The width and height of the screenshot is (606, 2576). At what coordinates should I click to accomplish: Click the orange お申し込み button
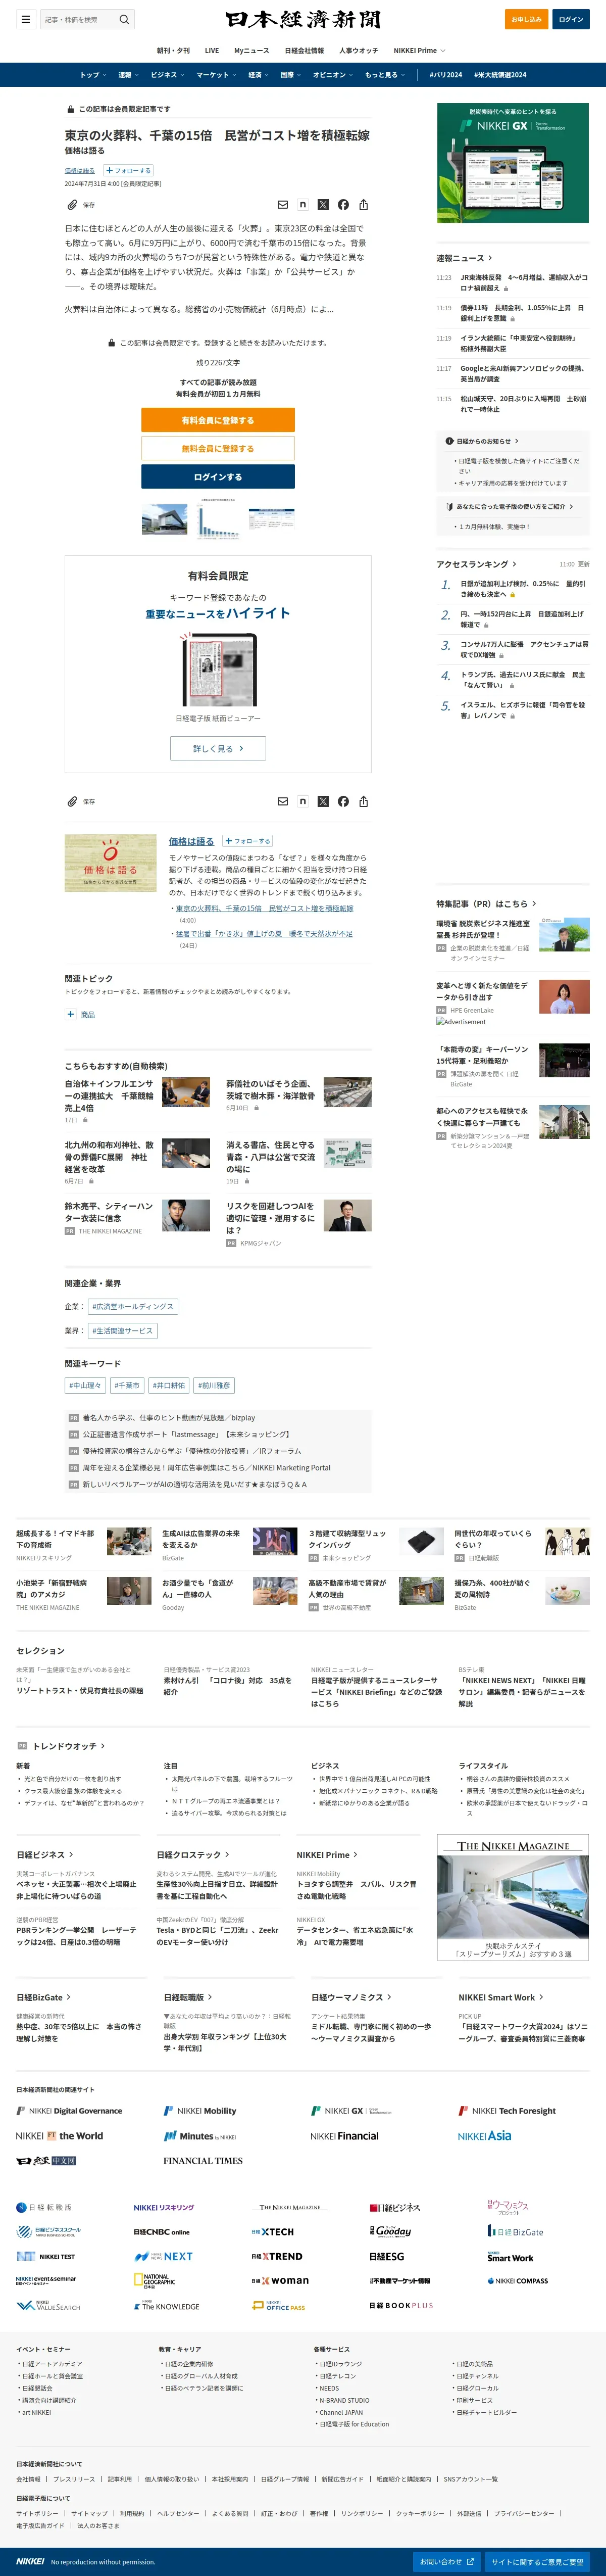click(x=526, y=19)
